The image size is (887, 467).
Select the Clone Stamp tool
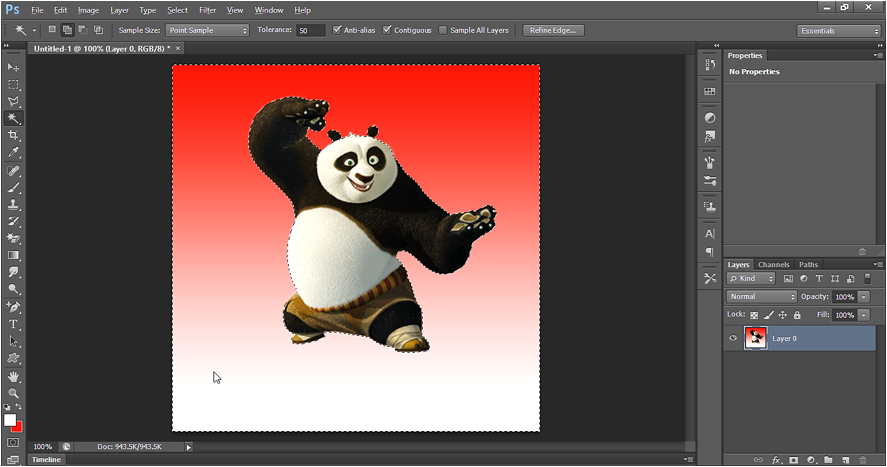pyautogui.click(x=13, y=205)
